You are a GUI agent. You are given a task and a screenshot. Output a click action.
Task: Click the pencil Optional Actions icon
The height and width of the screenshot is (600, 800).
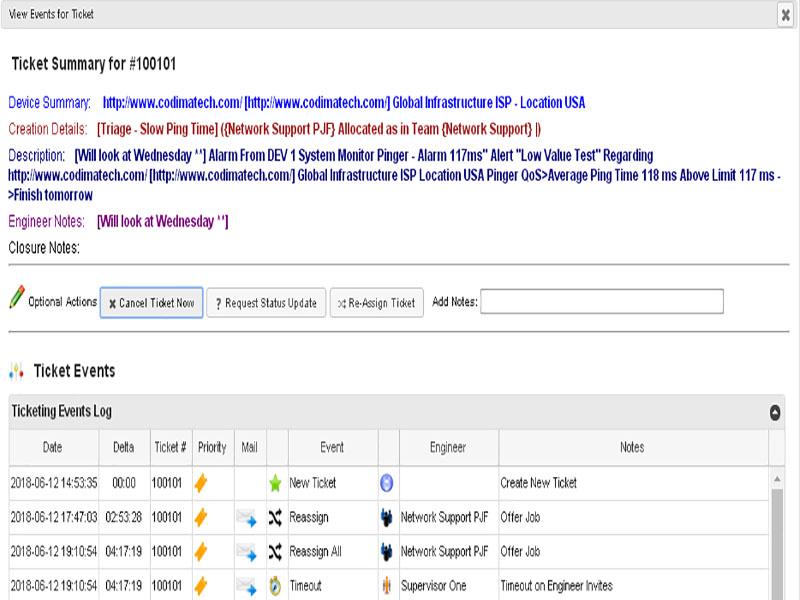[17, 296]
